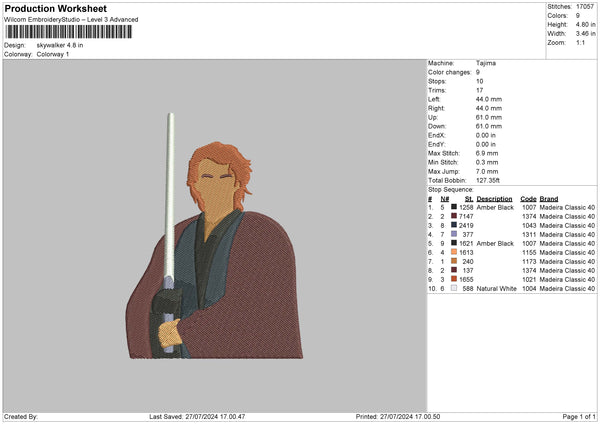Click the Width value 3.46 in

(585, 34)
